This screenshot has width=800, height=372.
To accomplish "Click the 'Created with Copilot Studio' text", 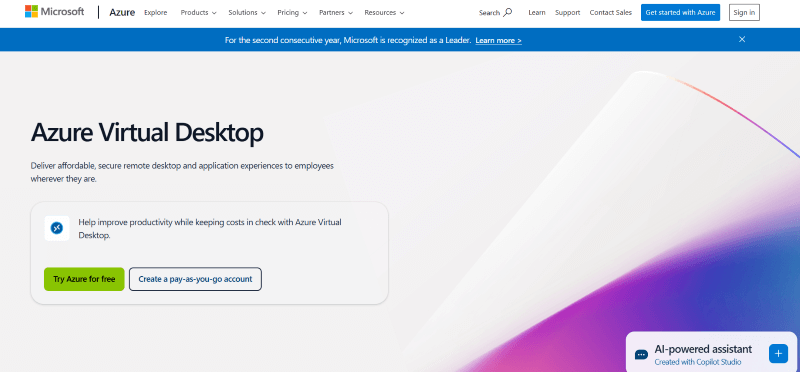I will pos(697,362).
